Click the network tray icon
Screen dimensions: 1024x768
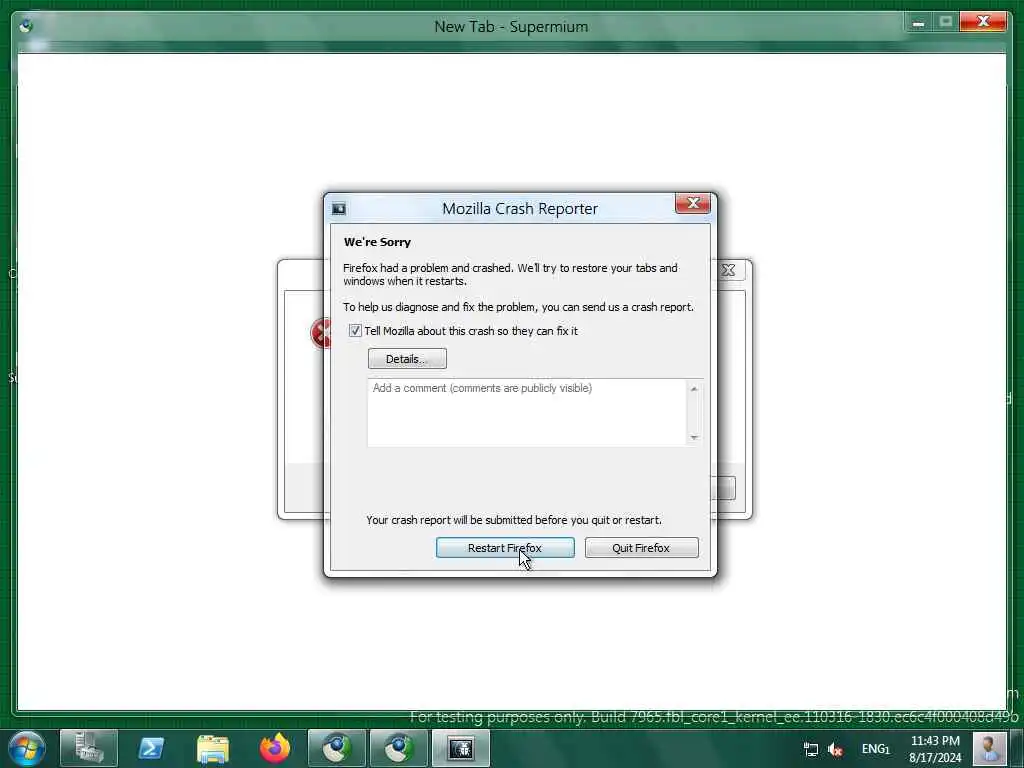(x=810, y=749)
